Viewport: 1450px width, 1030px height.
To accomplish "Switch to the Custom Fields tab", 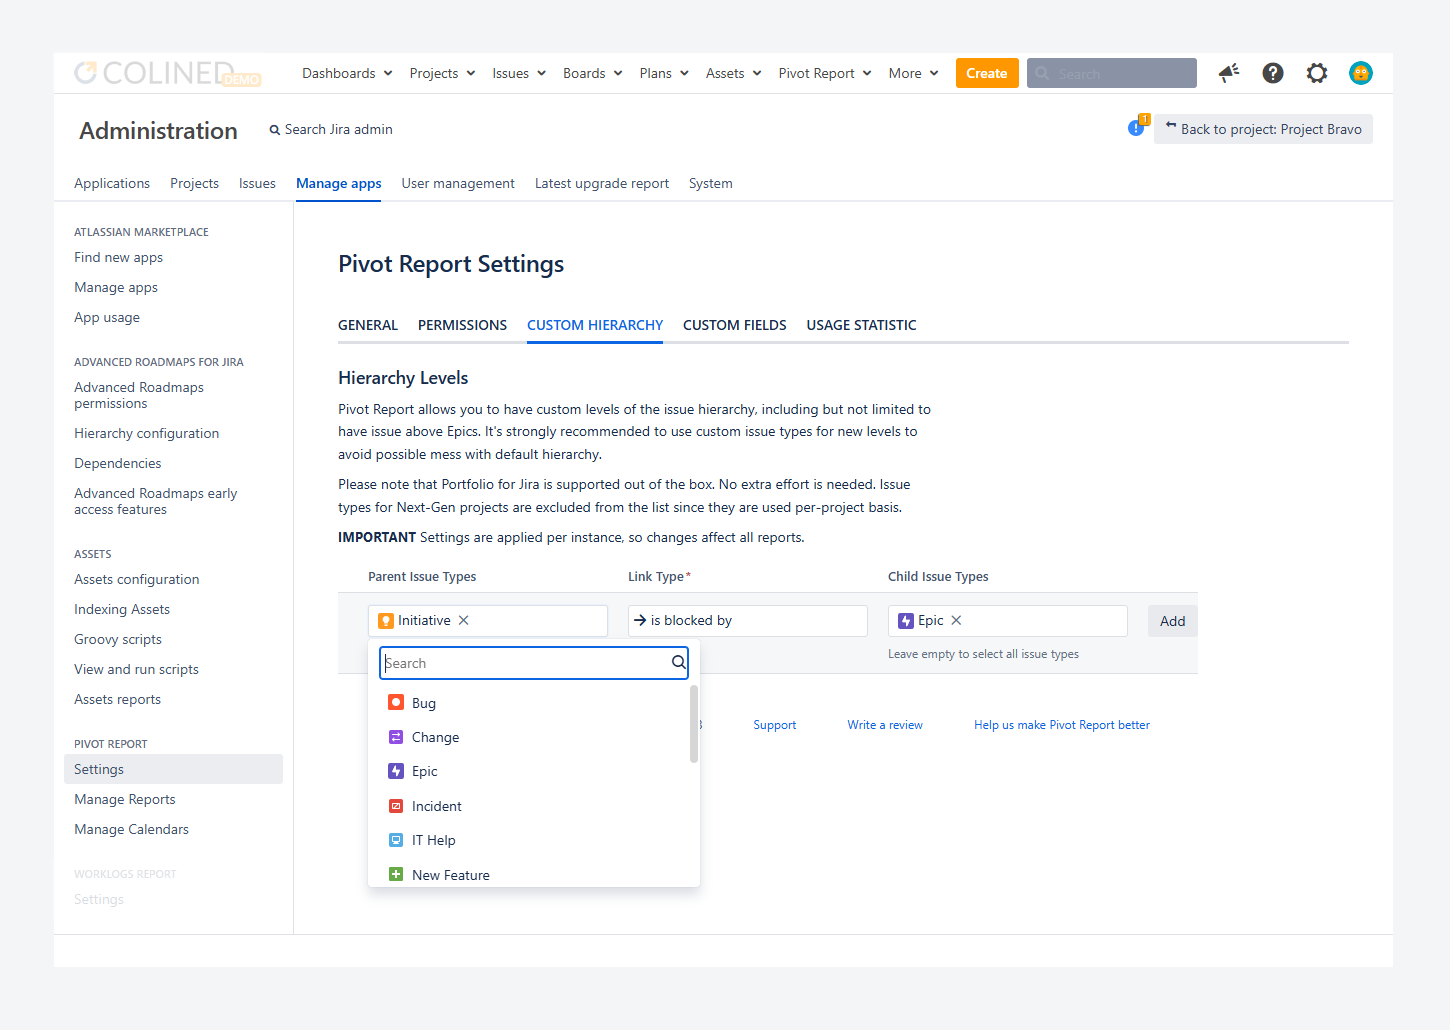I will click(735, 325).
